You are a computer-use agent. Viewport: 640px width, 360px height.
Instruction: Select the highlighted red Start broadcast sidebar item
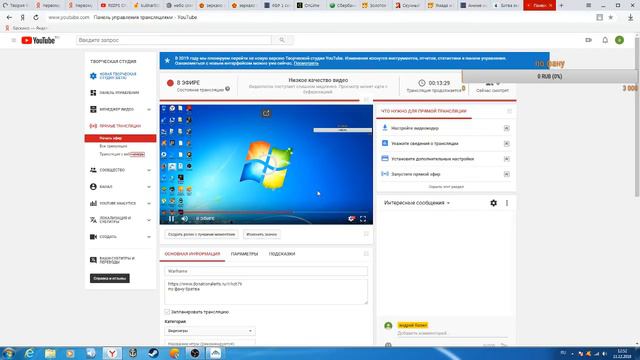click(x=120, y=138)
